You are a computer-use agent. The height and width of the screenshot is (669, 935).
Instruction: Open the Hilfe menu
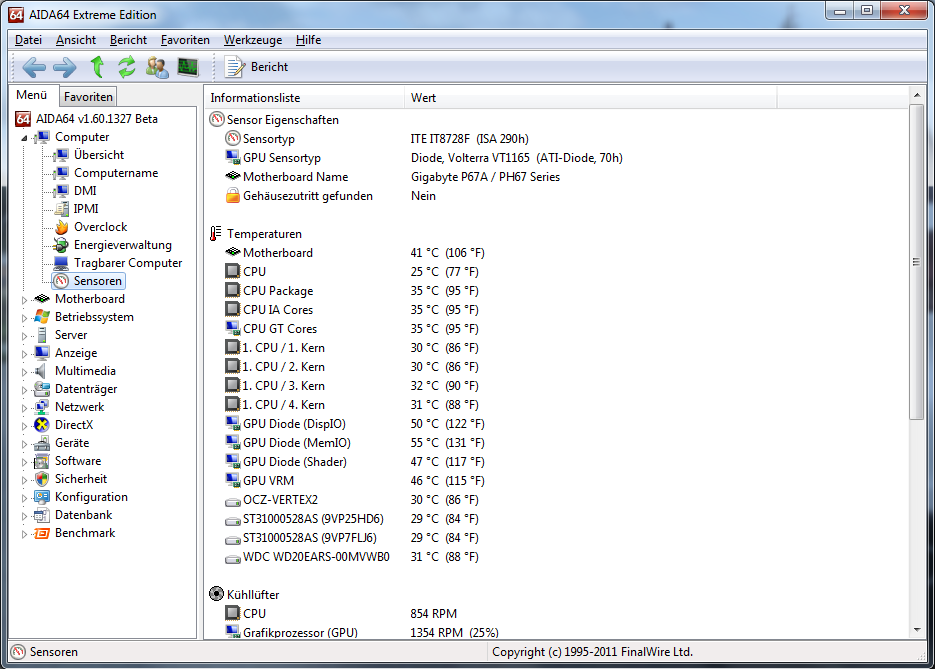(308, 40)
